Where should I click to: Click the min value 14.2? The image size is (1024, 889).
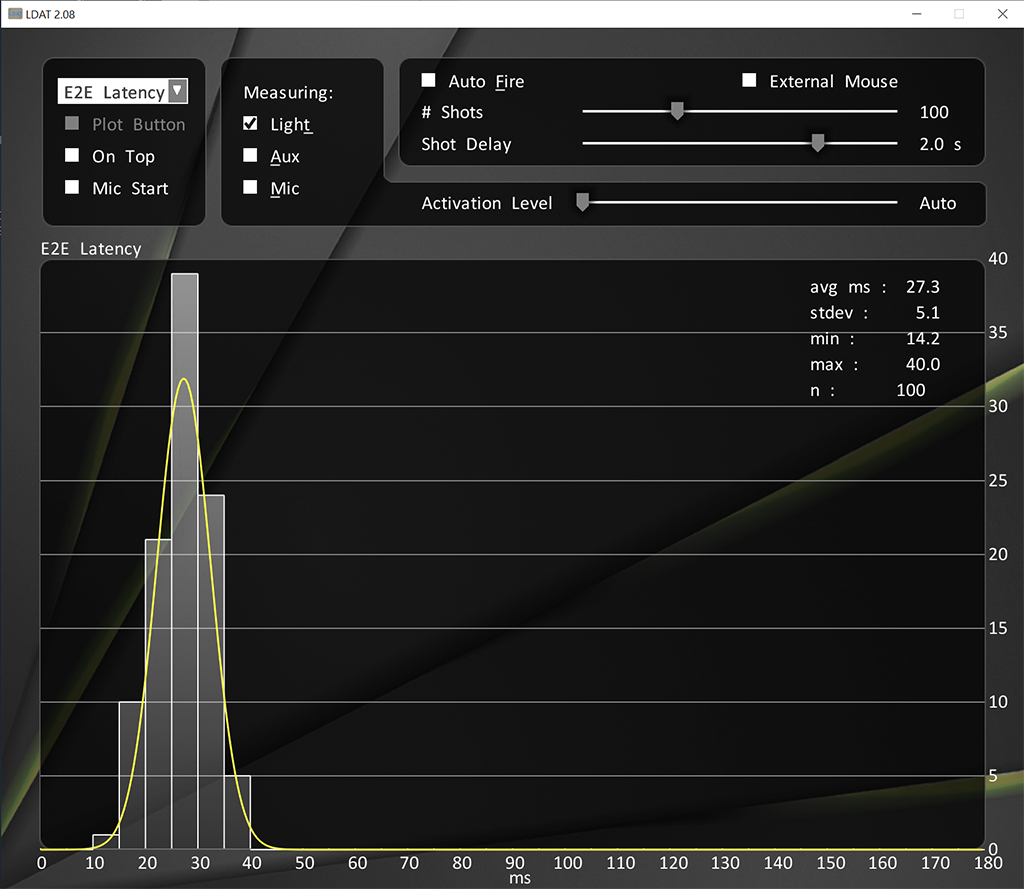(922, 338)
